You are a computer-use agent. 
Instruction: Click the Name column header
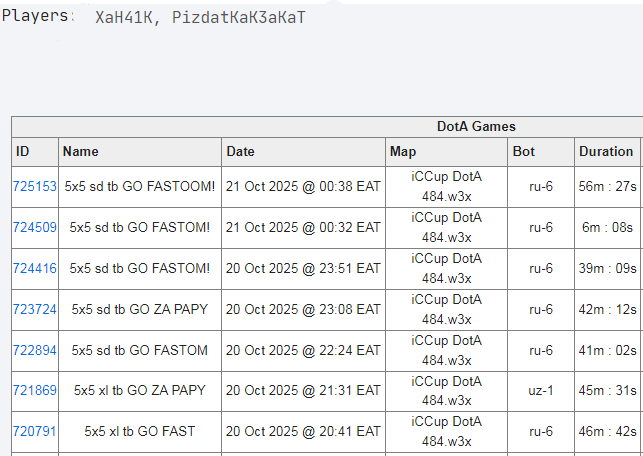(x=81, y=151)
